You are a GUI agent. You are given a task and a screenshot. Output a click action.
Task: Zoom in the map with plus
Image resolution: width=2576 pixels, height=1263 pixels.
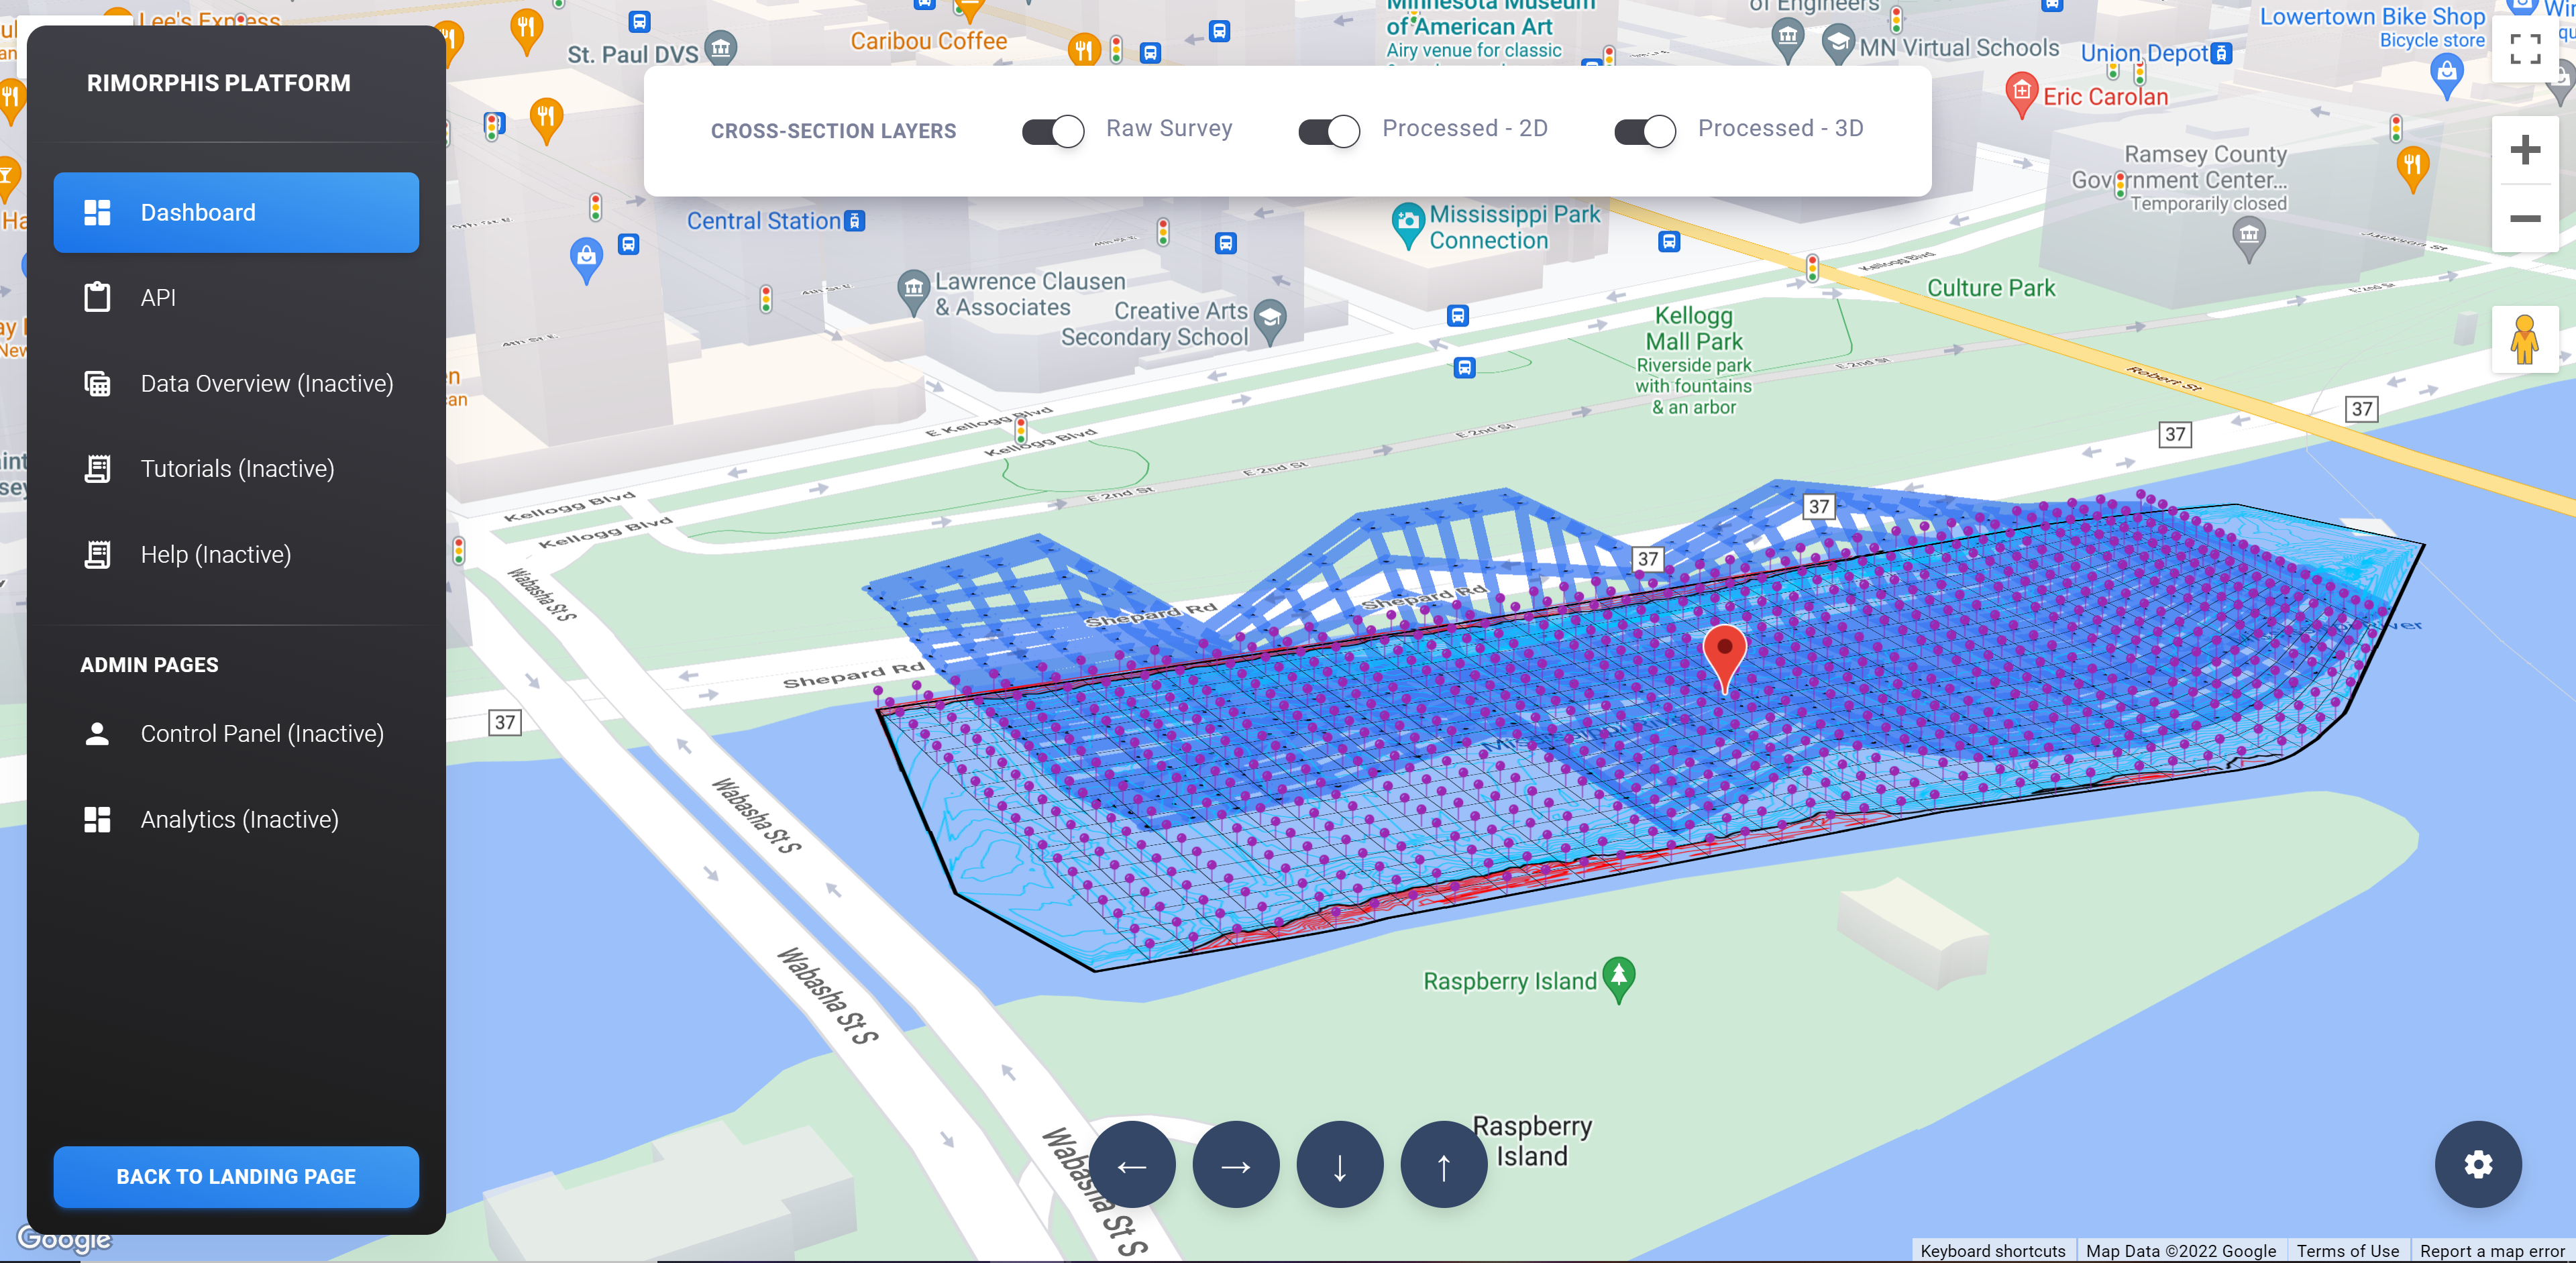point(2524,151)
